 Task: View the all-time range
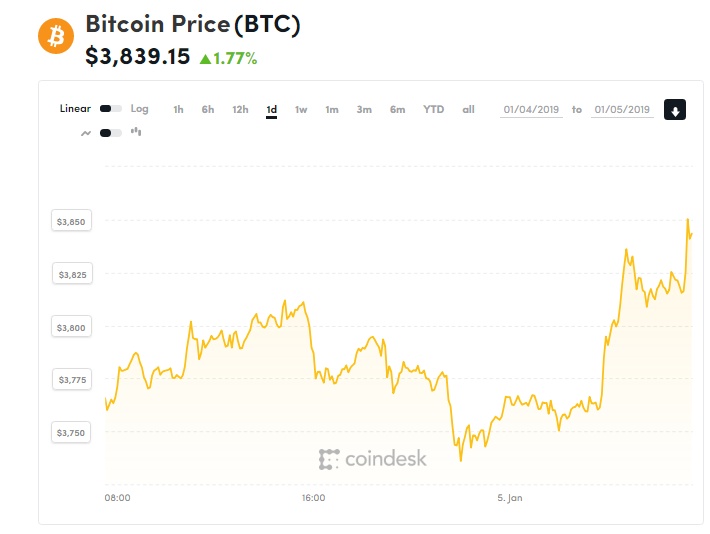(468, 110)
